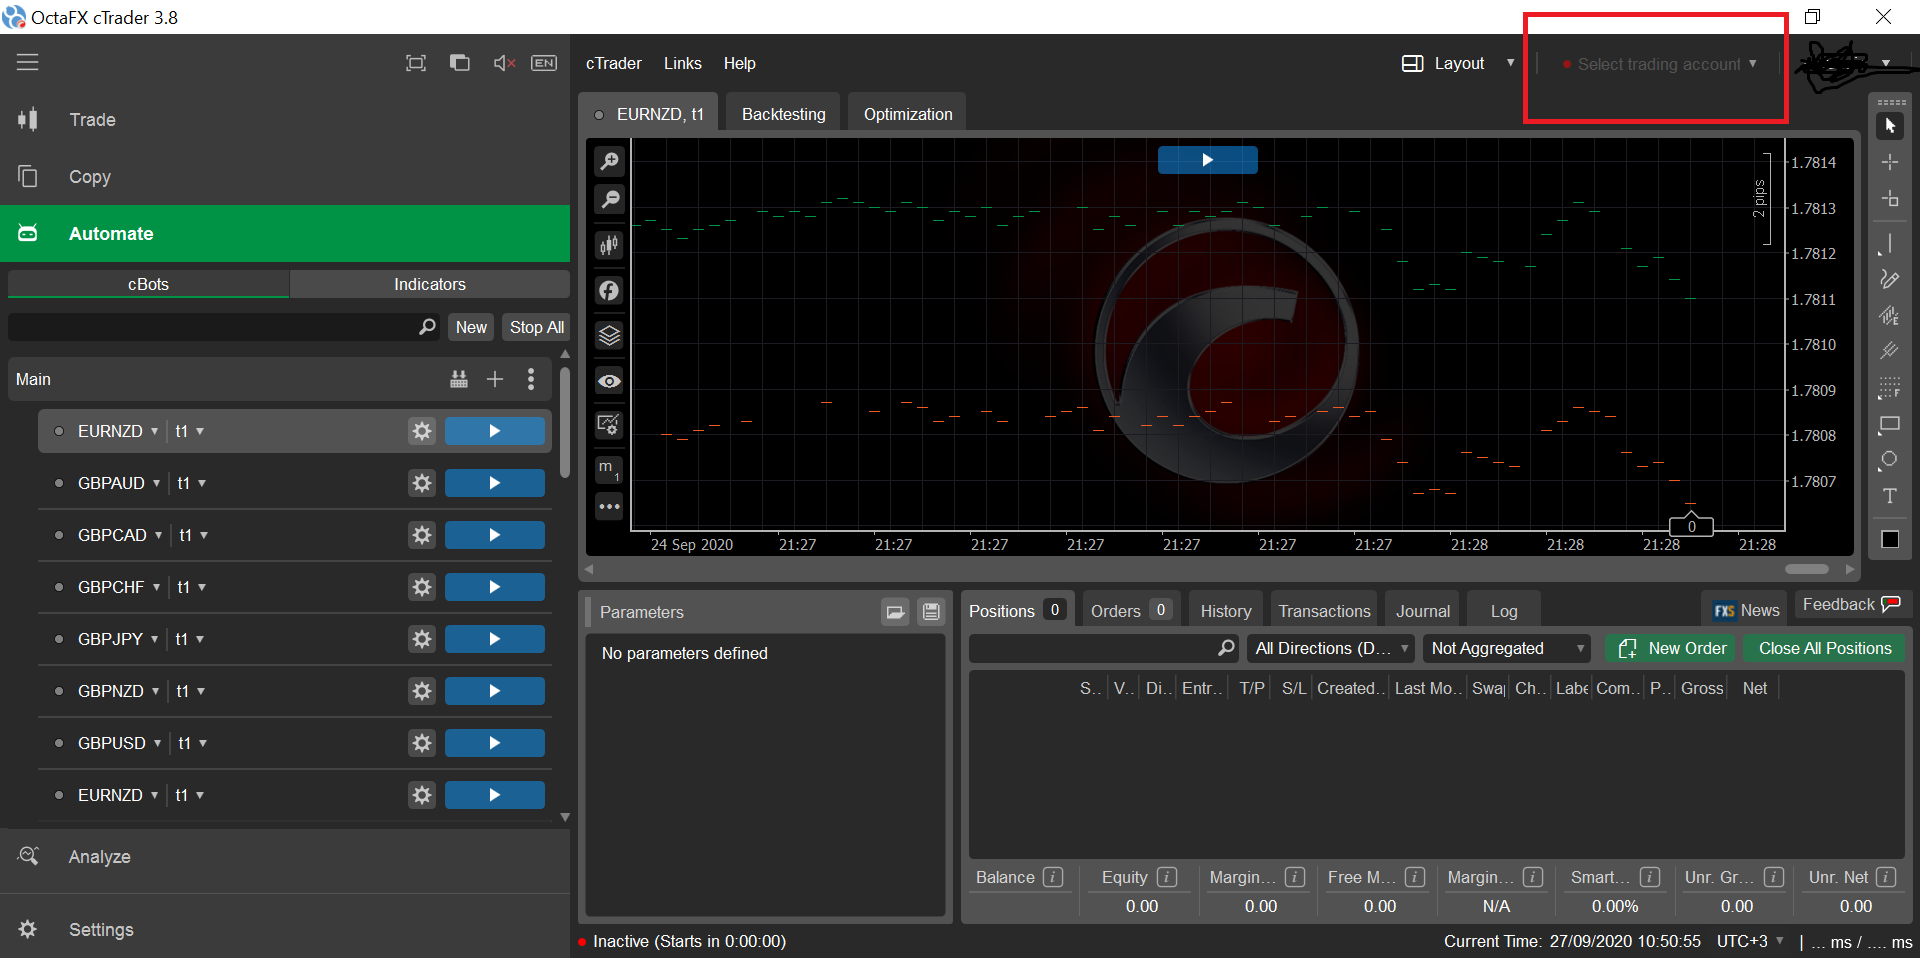
Task: Select the cursor pointer tool
Action: [1890, 126]
